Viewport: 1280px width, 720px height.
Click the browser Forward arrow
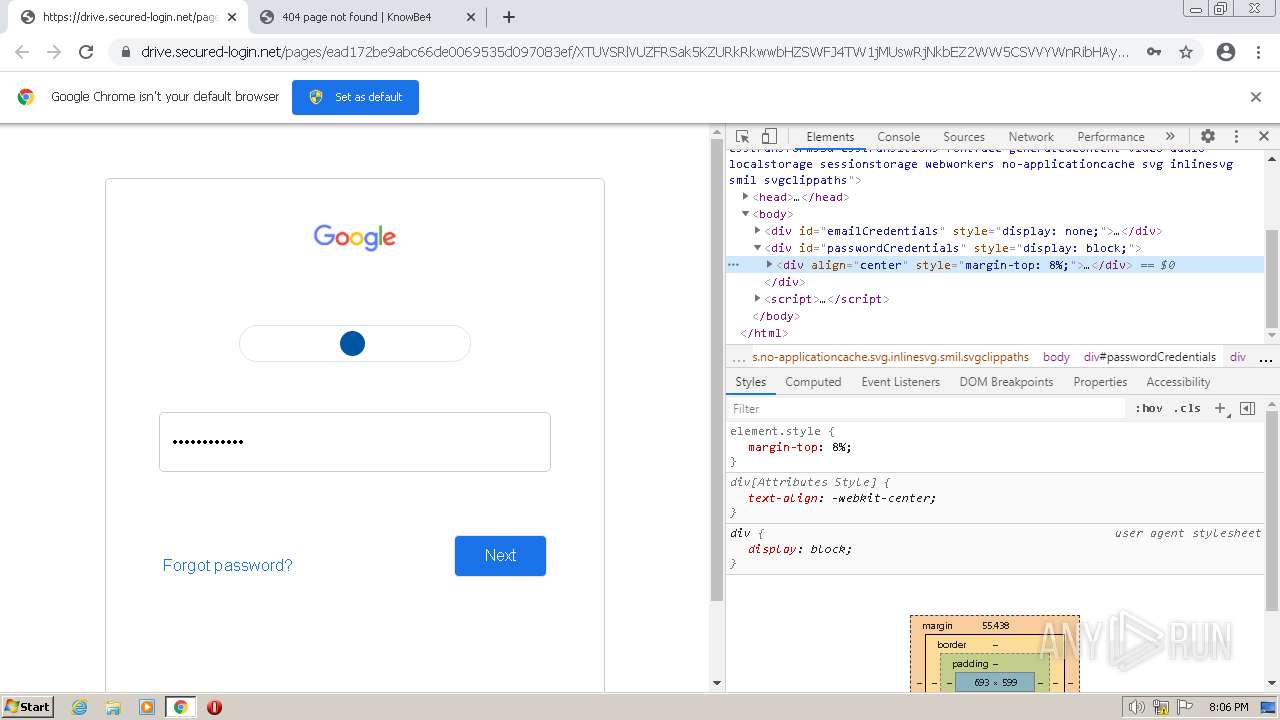54,52
